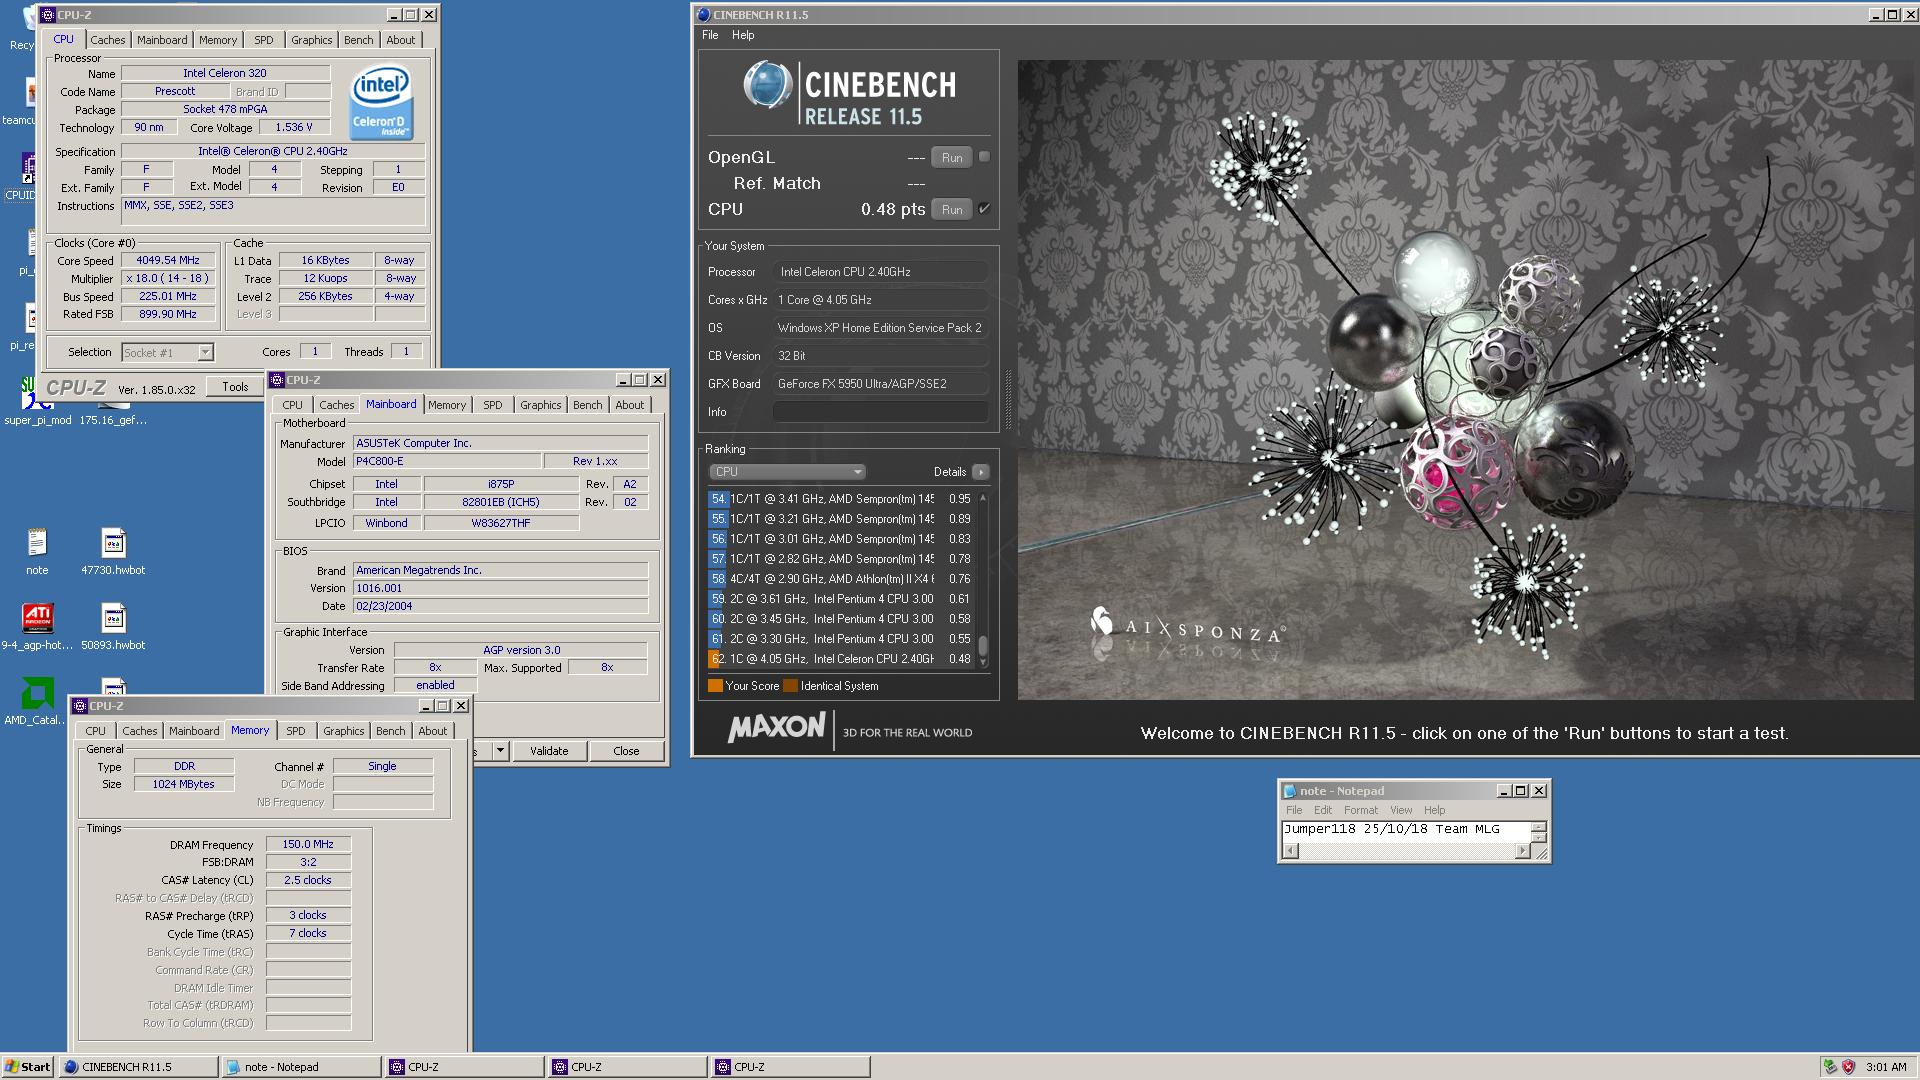Image resolution: width=1920 pixels, height=1080 pixels.
Task: Click the ranking list scrollbar thumb
Action: point(983,646)
